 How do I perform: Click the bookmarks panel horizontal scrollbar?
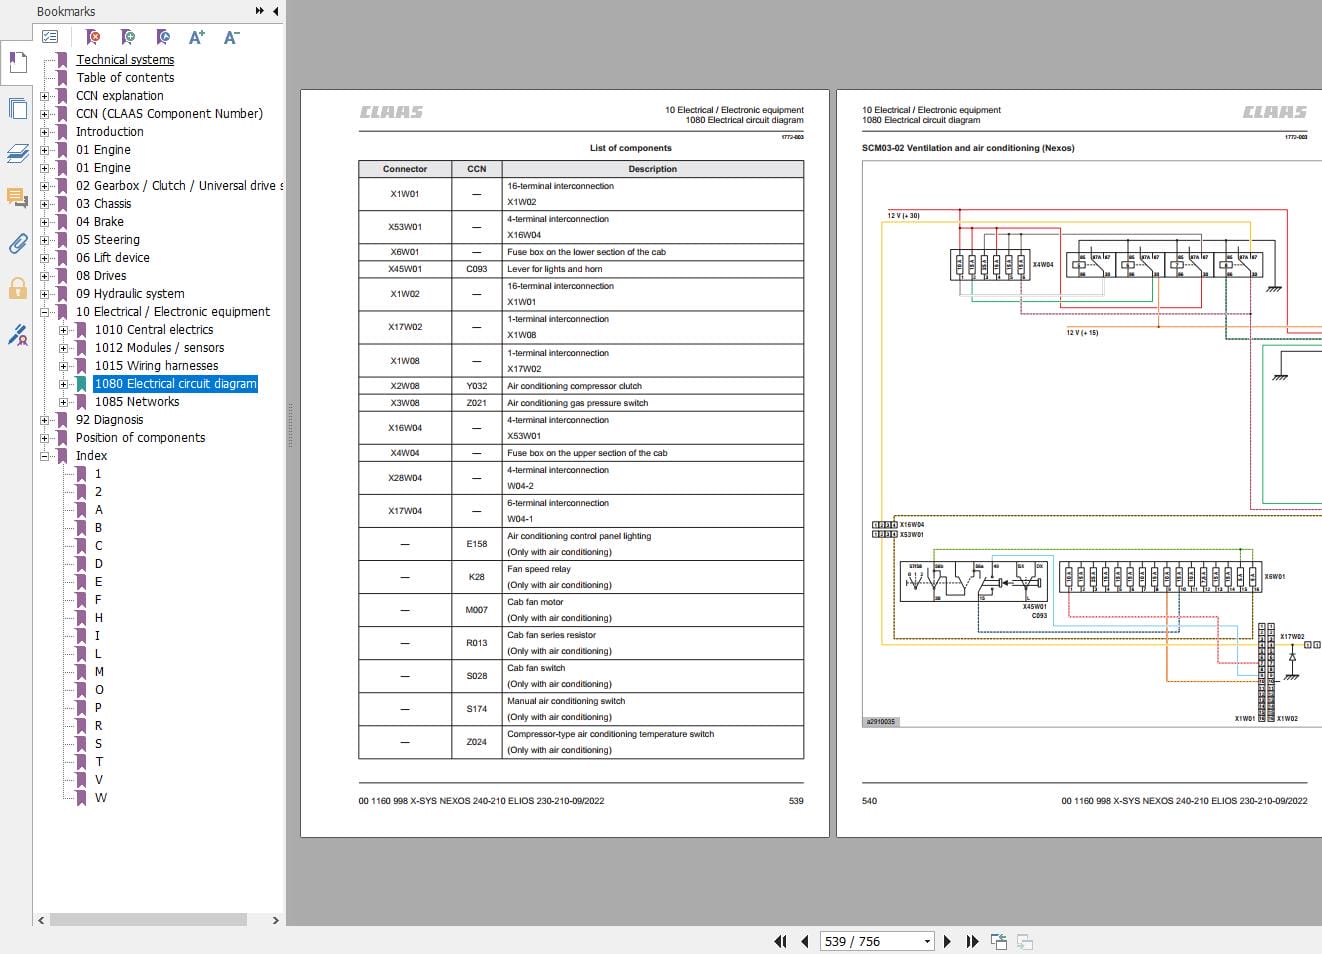click(148, 920)
